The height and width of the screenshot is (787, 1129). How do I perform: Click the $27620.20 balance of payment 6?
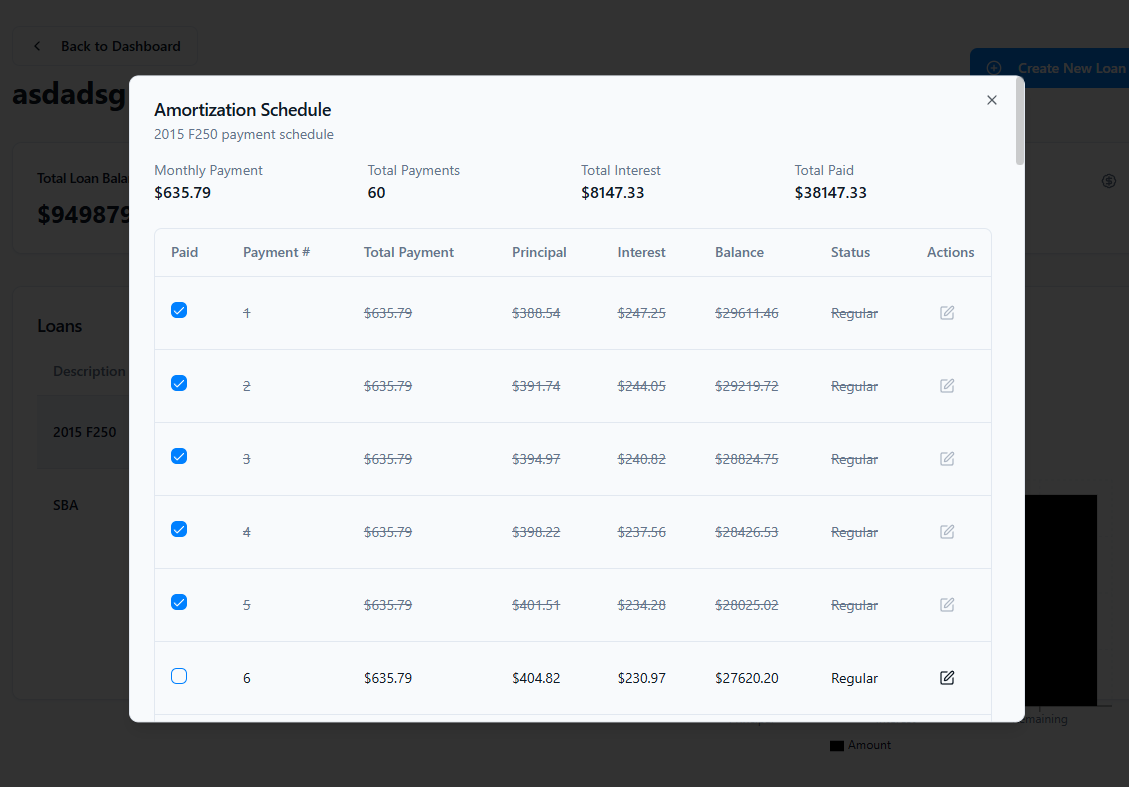pos(747,678)
